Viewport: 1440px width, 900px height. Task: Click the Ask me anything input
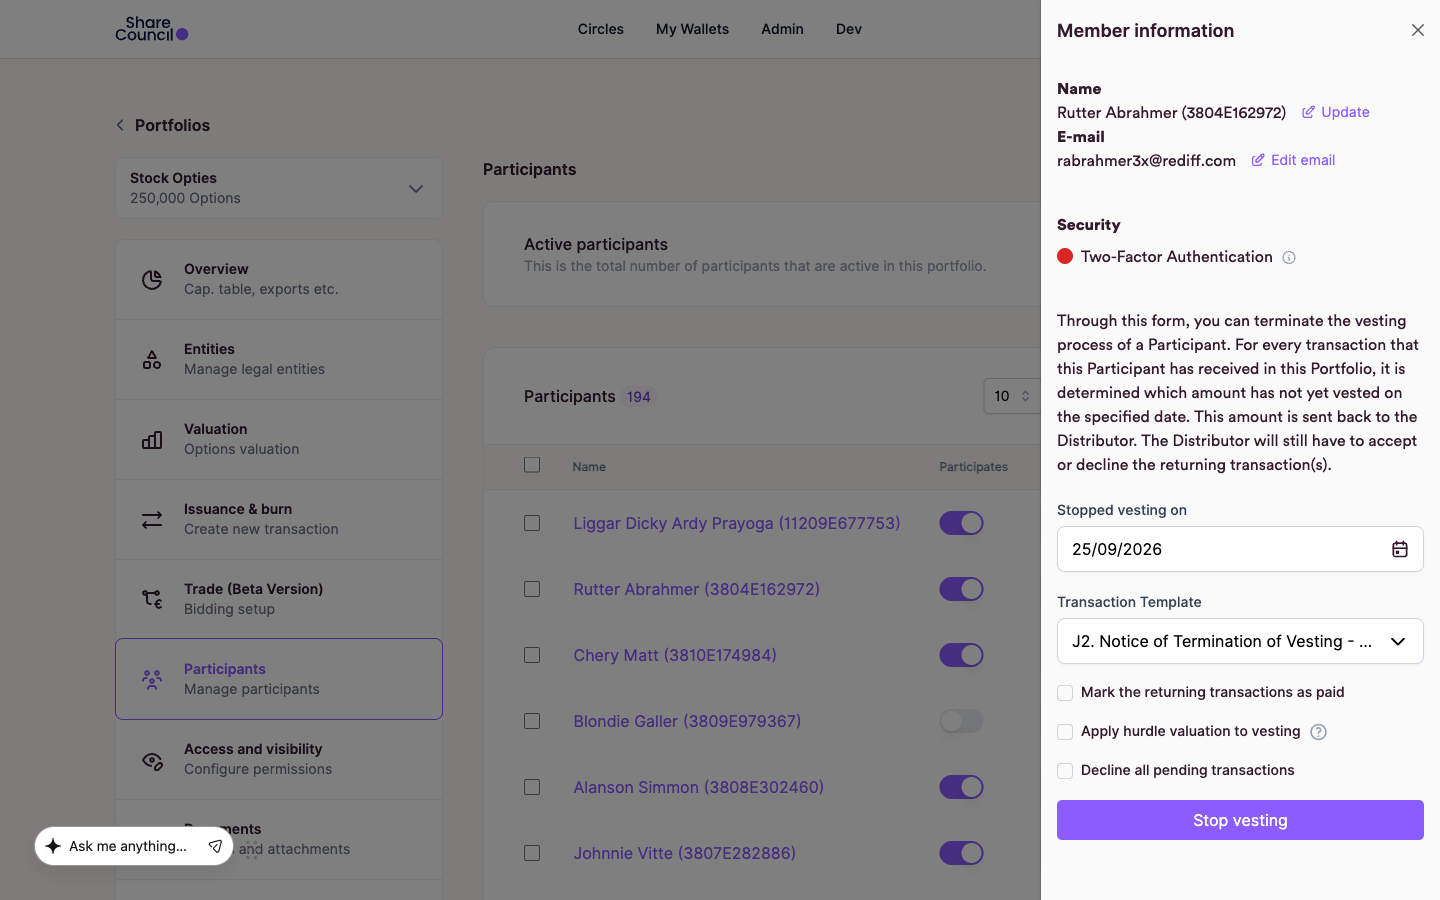[x=128, y=846]
